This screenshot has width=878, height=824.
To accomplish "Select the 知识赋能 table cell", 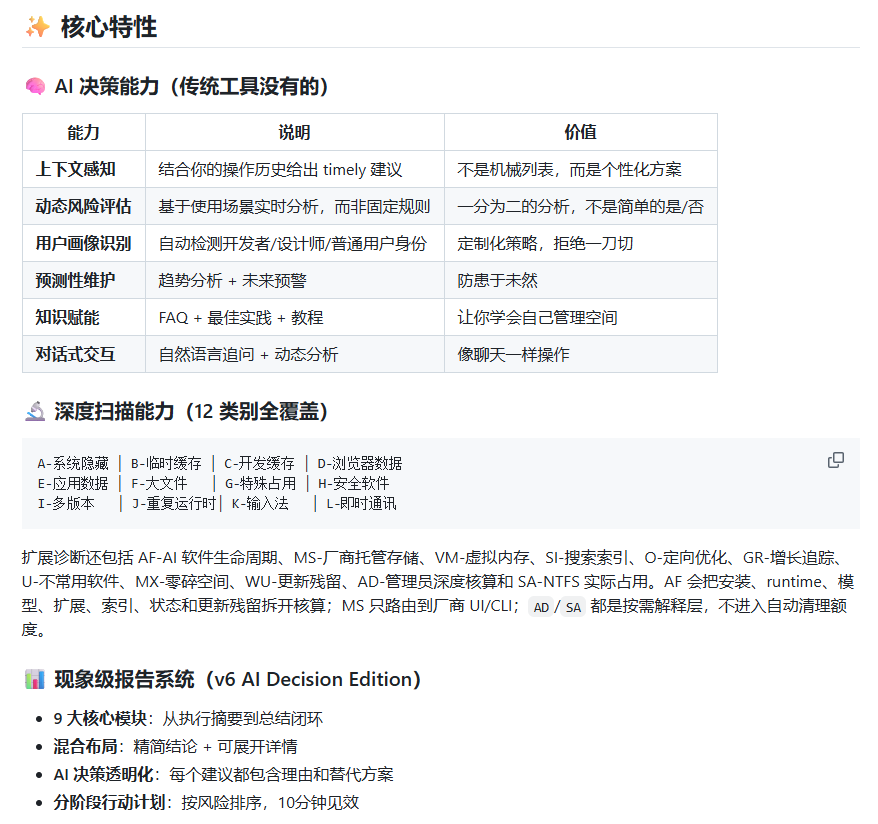I will point(84,317).
